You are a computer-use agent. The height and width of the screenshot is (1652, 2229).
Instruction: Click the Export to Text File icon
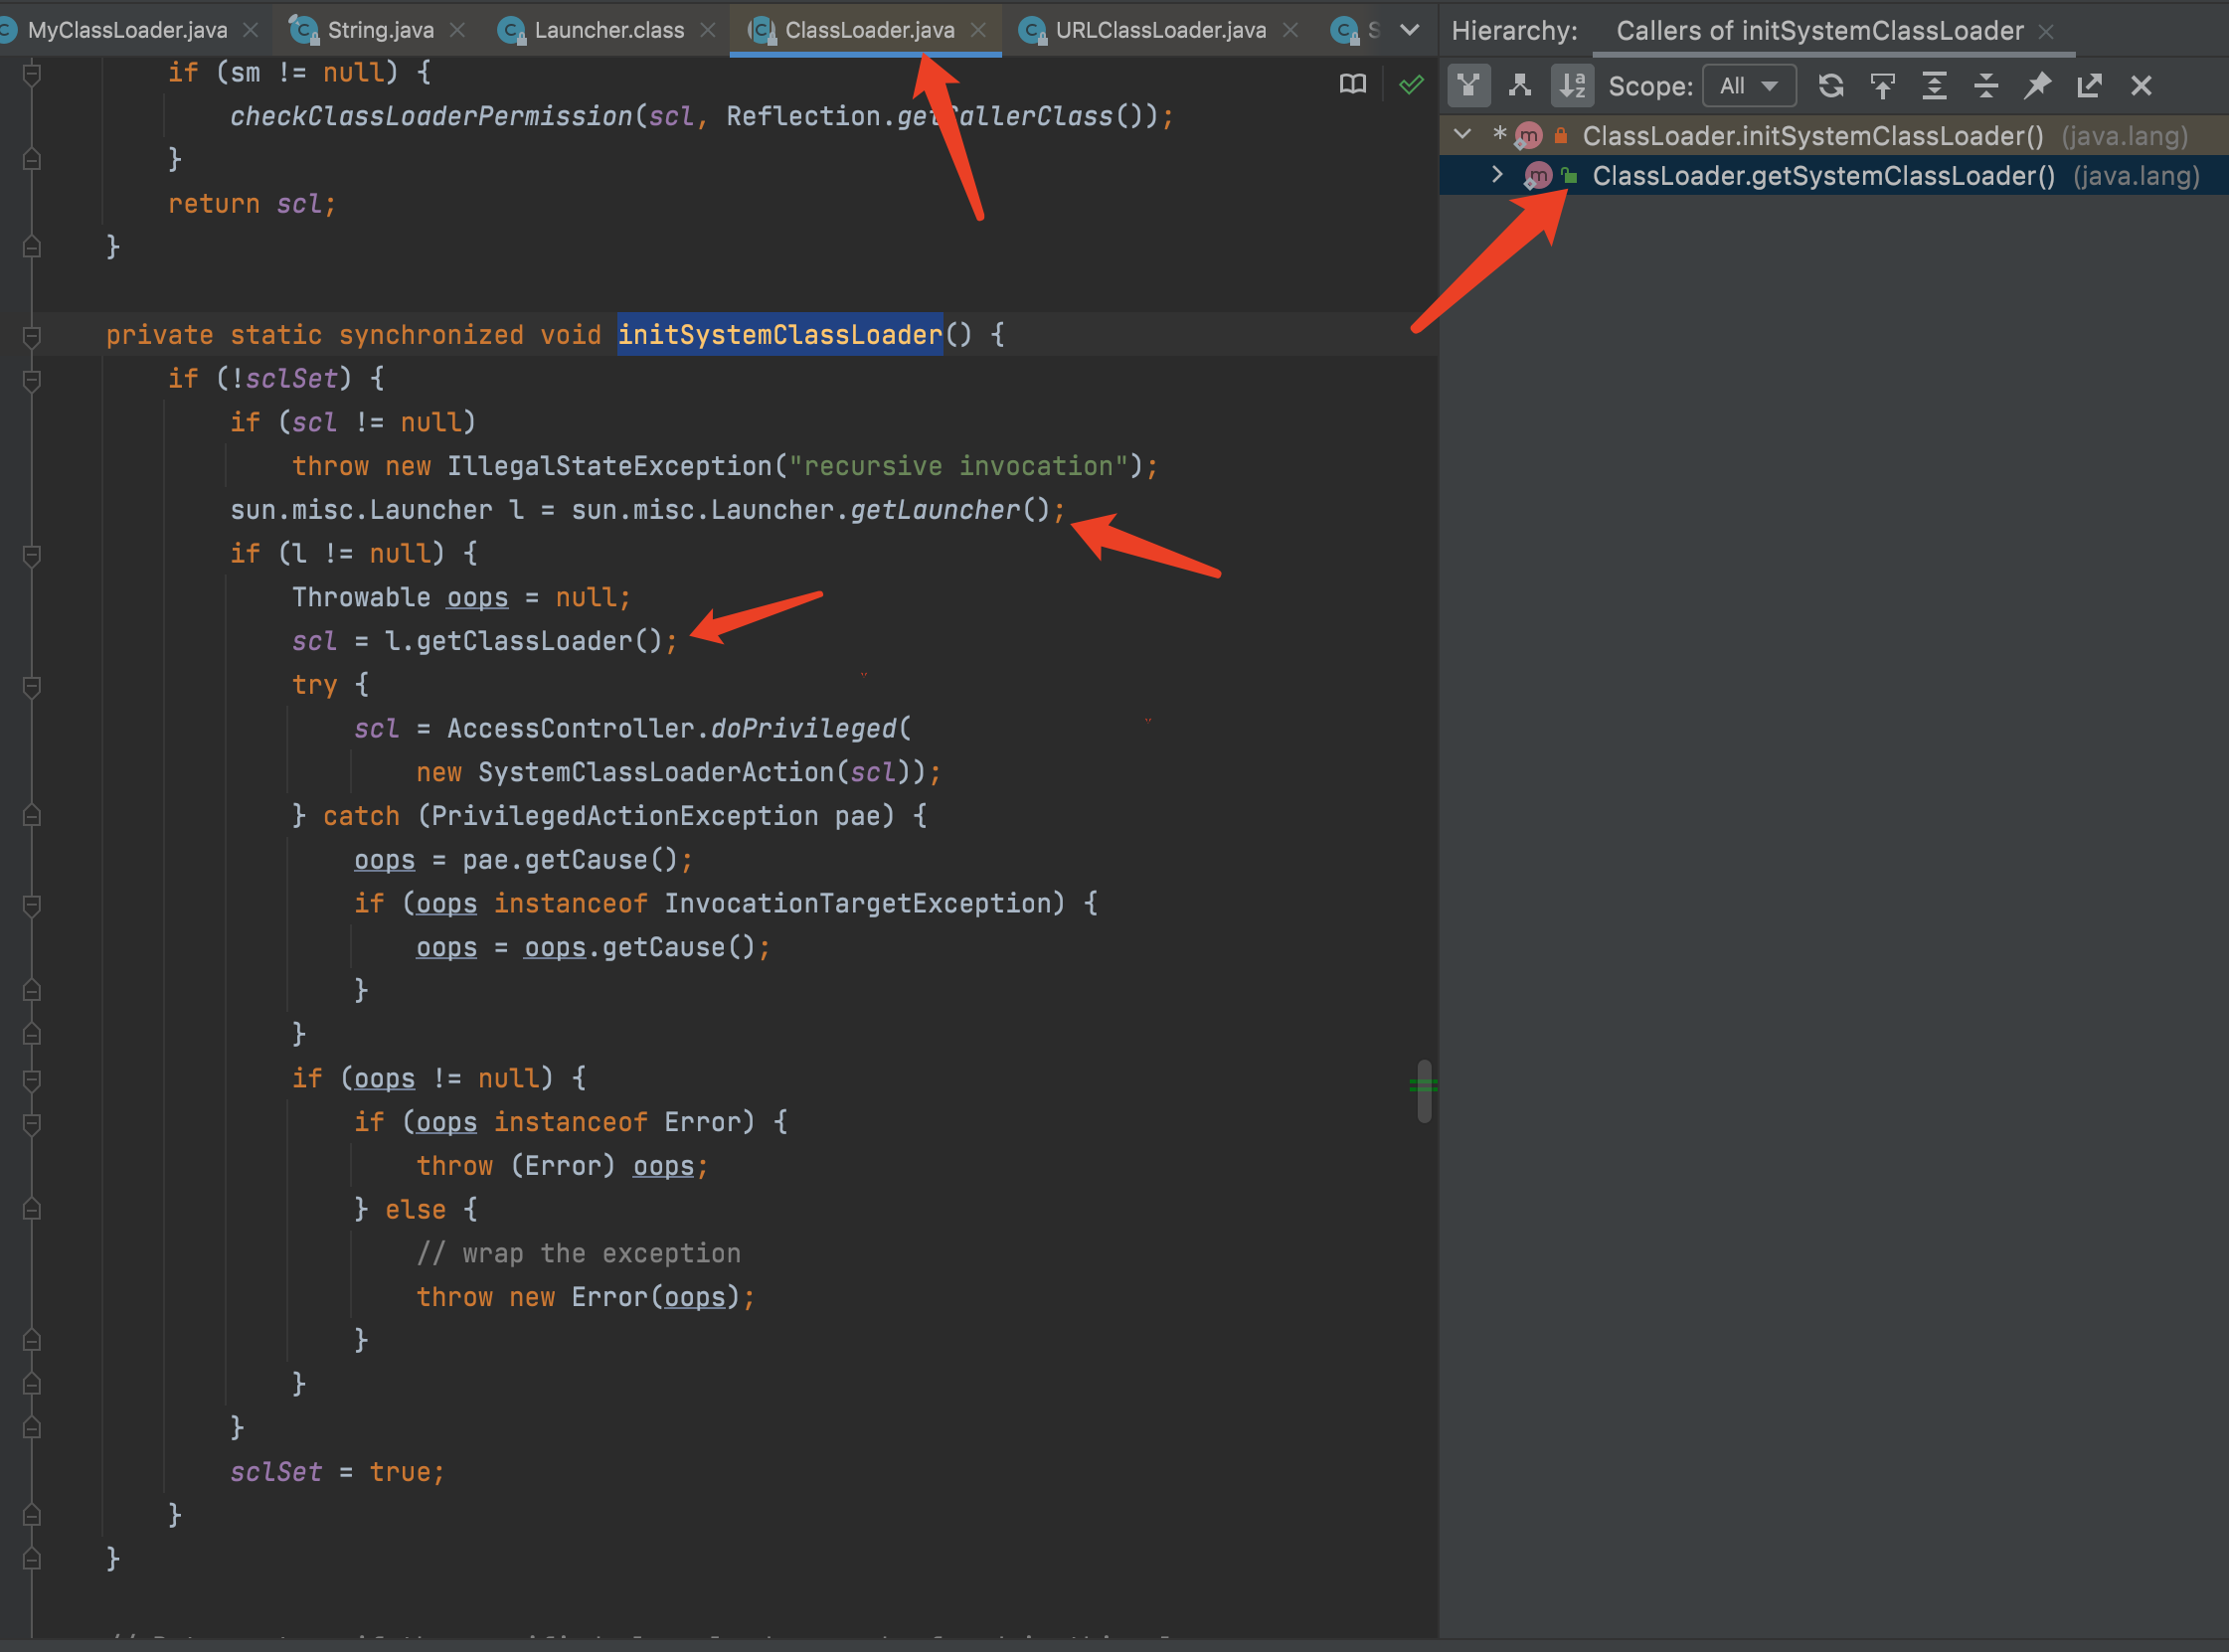[2089, 86]
